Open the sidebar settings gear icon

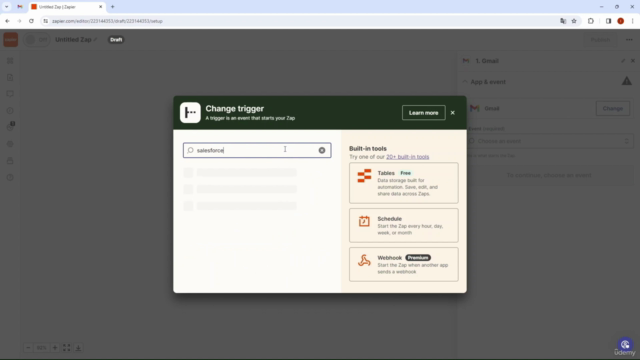10,144
